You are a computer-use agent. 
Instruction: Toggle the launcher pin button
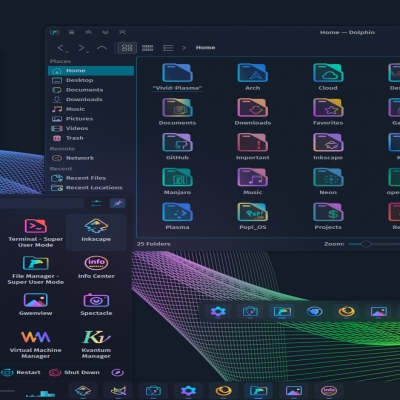pyautogui.click(x=118, y=203)
